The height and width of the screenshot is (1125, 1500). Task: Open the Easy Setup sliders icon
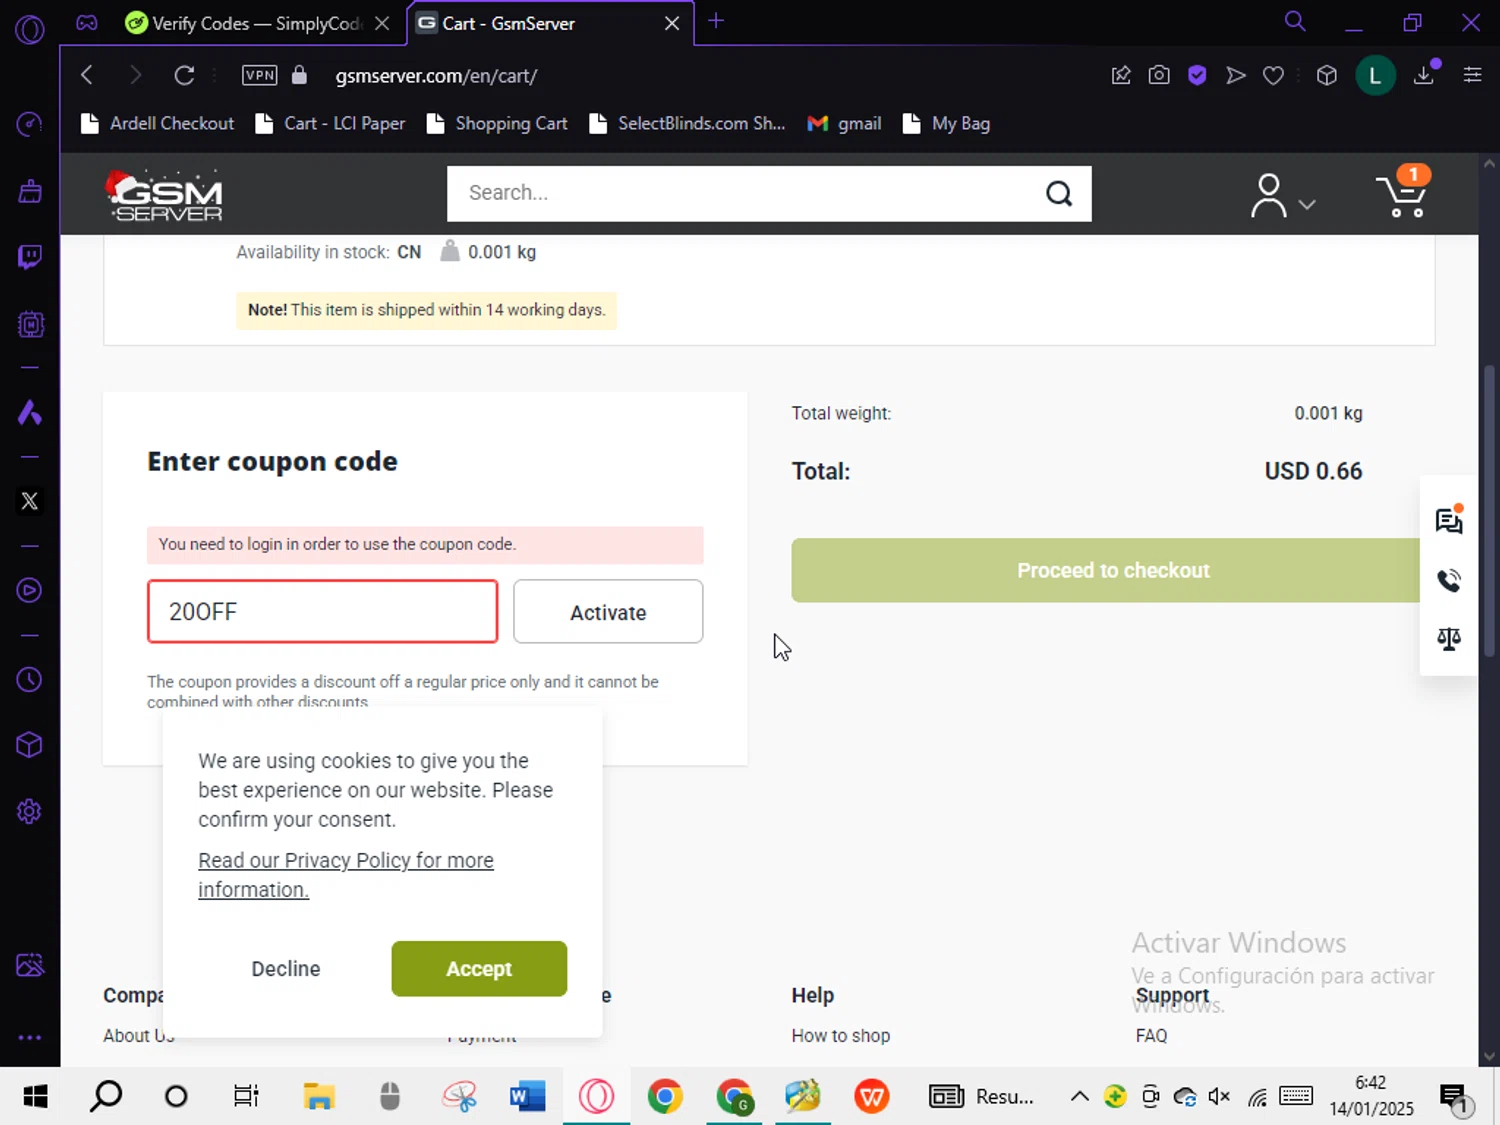coord(1472,75)
